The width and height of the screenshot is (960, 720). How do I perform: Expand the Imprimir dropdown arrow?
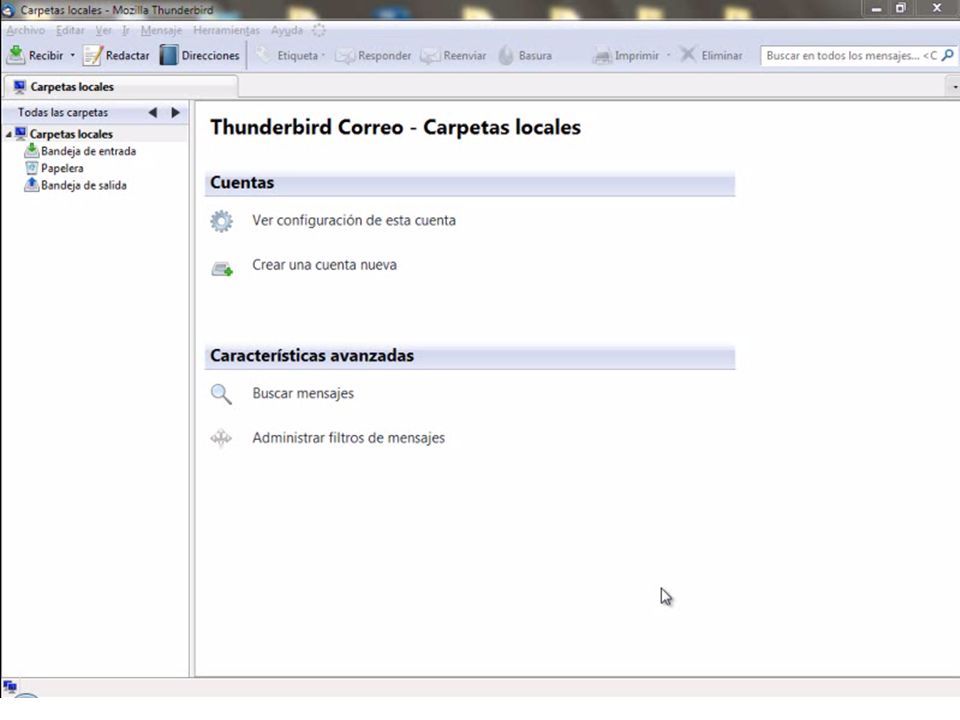point(669,55)
